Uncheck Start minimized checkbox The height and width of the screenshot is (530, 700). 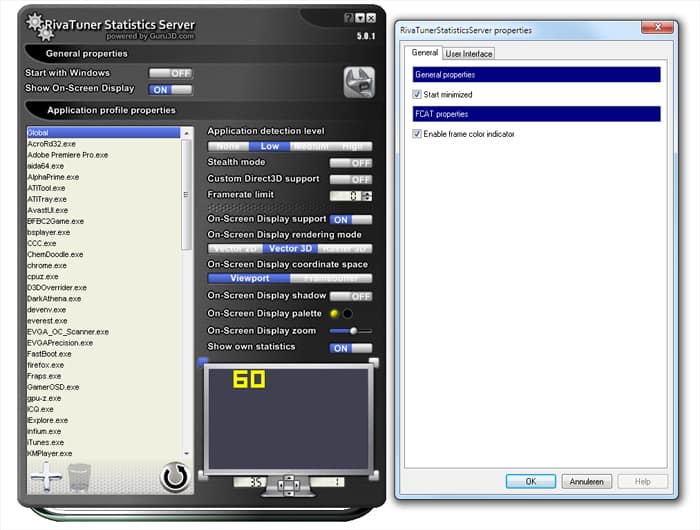[x=418, y=94]
